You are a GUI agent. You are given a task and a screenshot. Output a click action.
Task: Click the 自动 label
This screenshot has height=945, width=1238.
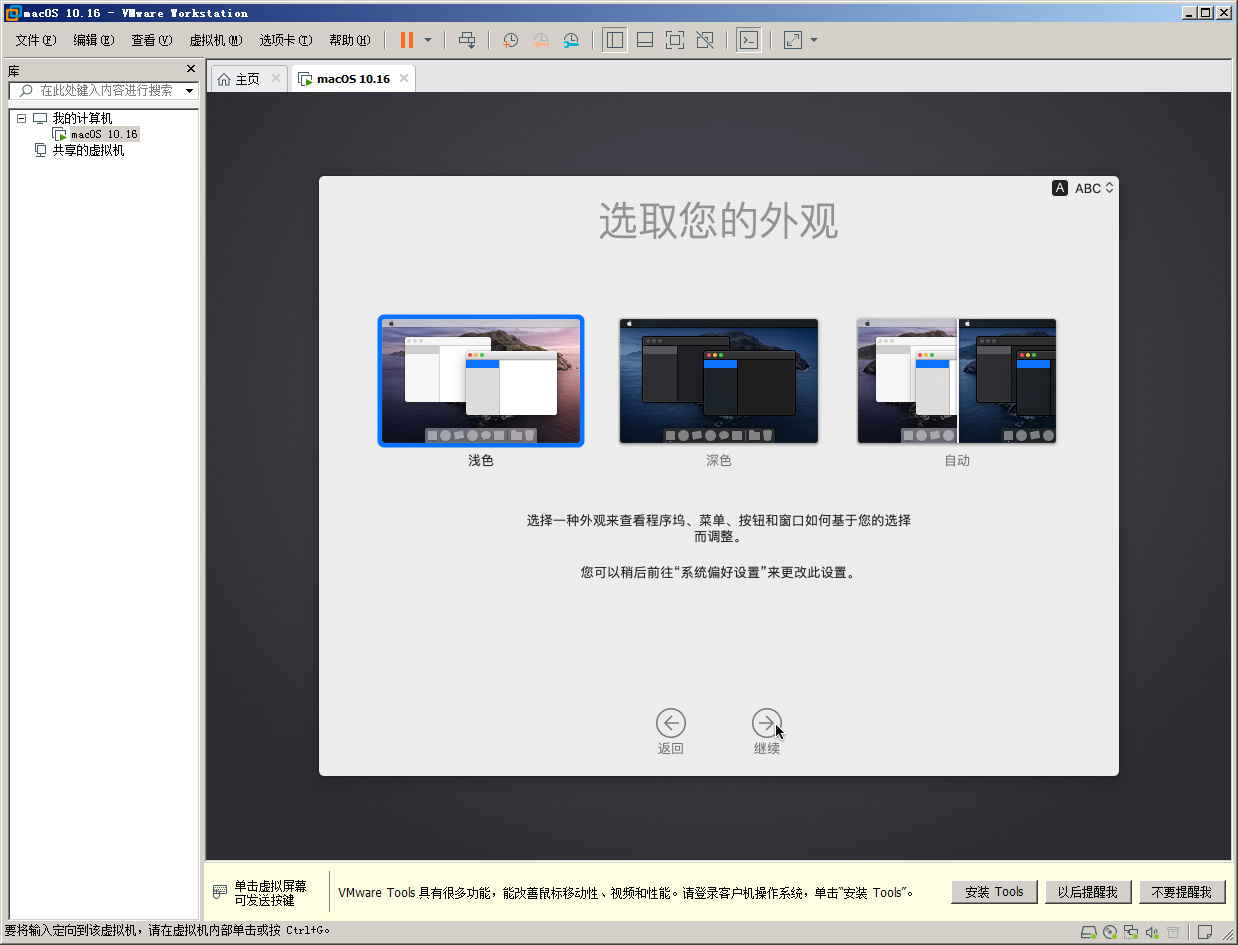click(x=957, y=461)
